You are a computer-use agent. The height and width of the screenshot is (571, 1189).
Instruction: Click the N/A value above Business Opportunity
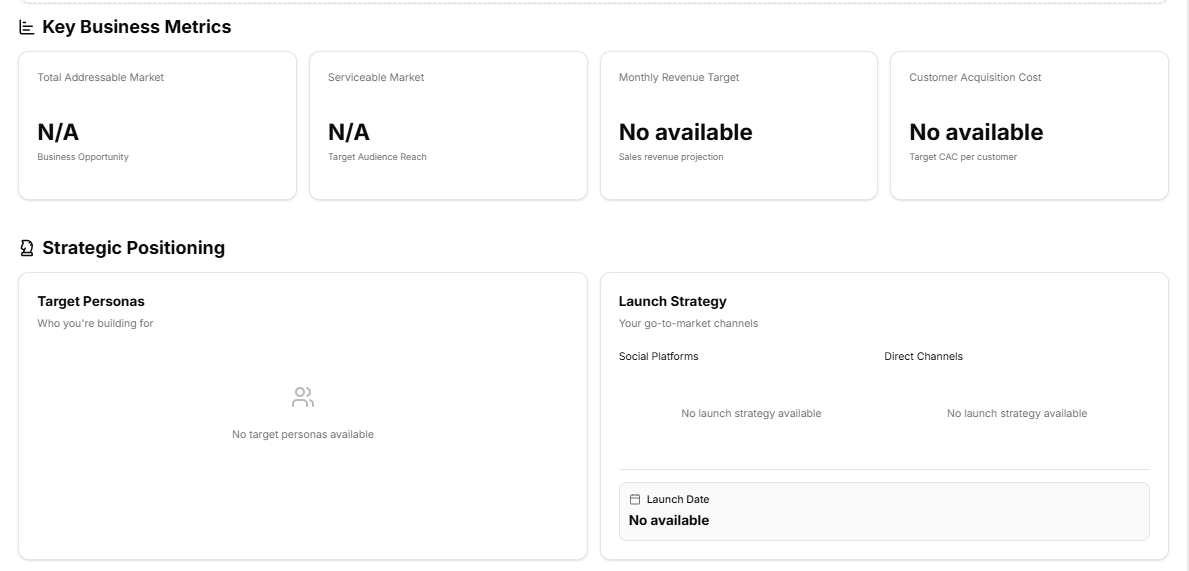(x=58, y=132)
